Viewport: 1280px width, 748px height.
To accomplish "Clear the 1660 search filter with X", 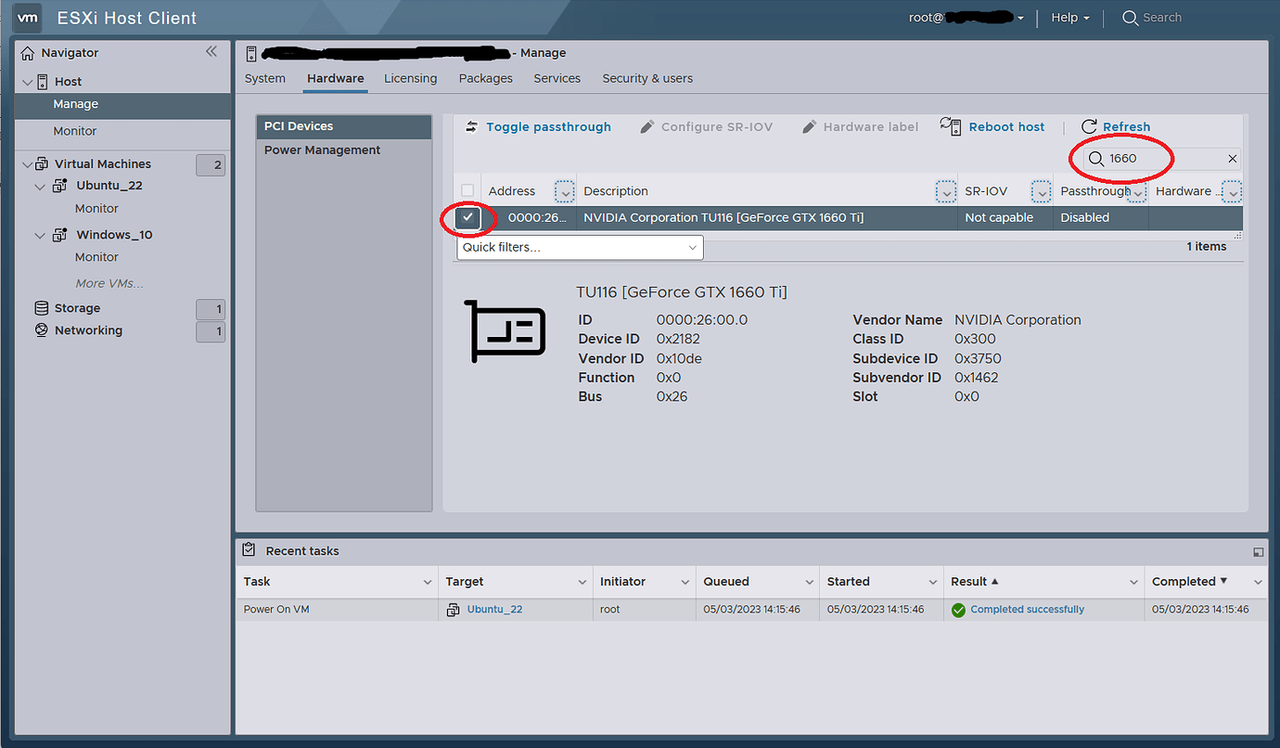I will [1232, 158].
